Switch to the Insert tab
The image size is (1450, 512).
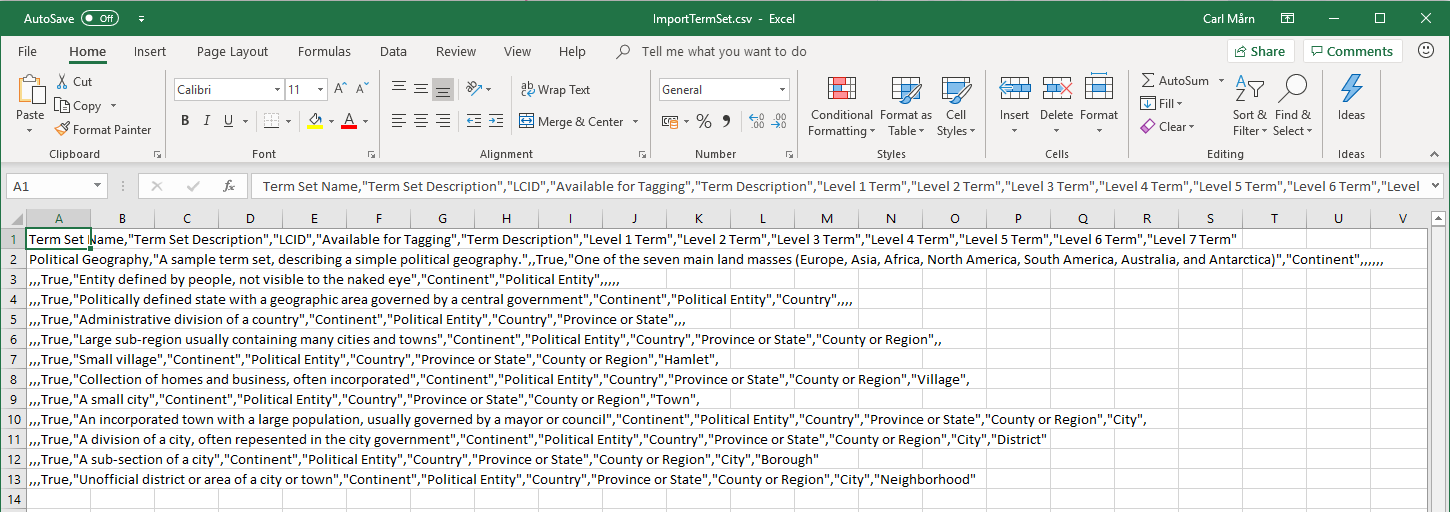[150, 52]
